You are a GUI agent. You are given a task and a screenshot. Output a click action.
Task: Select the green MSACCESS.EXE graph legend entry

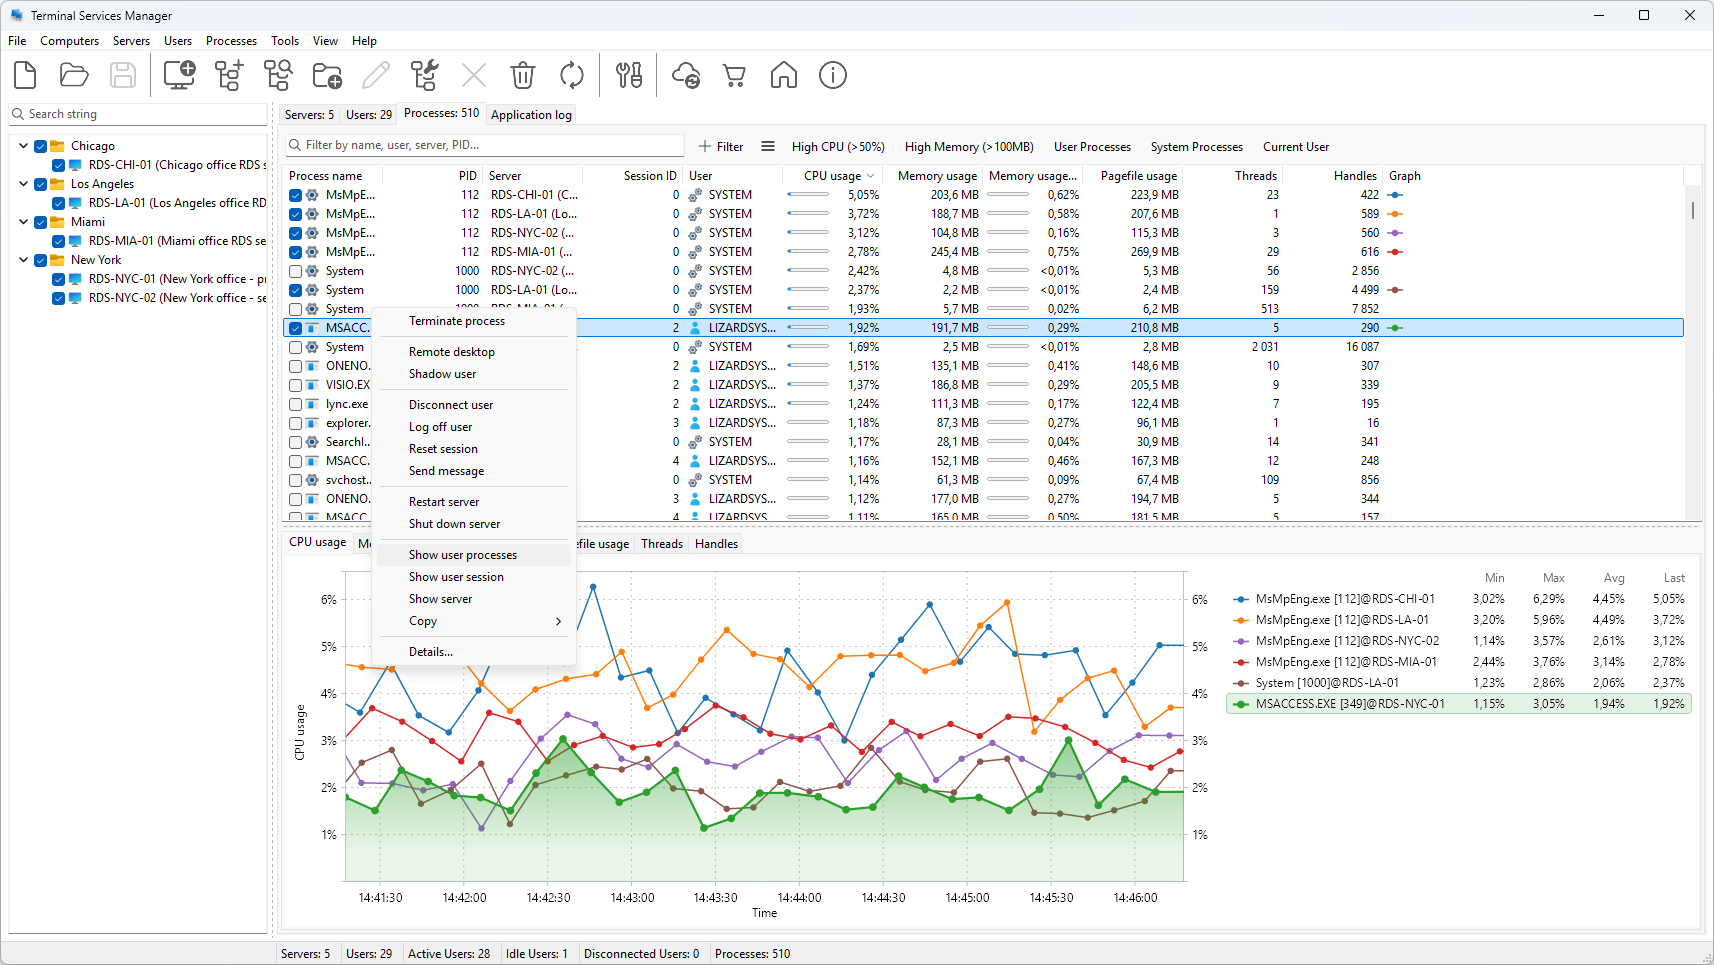tap(1459, 704)
